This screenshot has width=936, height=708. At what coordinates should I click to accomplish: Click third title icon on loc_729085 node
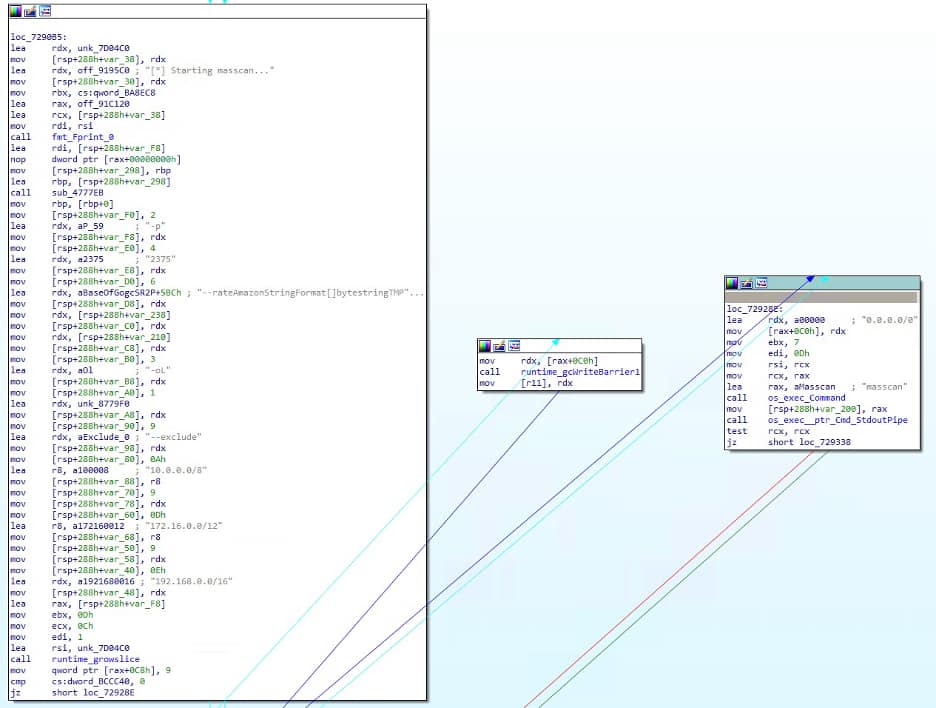coord(45,11)
